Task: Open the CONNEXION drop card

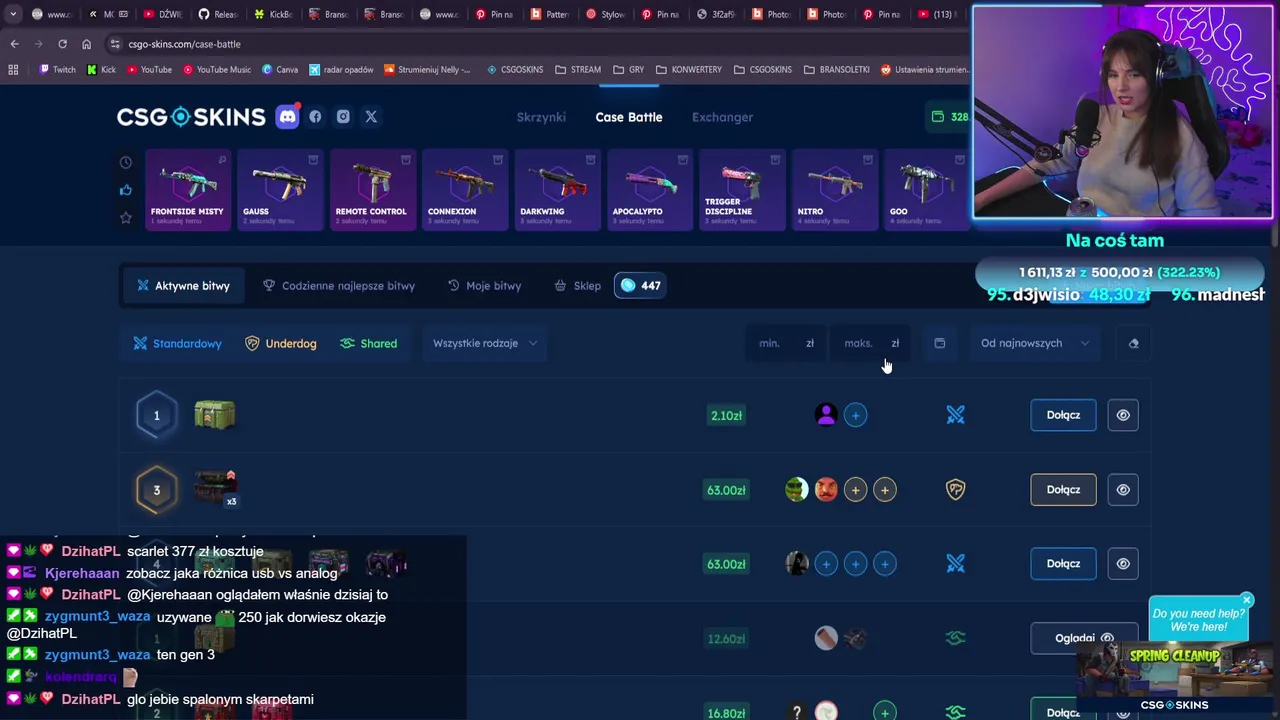Action: (465, 189)
